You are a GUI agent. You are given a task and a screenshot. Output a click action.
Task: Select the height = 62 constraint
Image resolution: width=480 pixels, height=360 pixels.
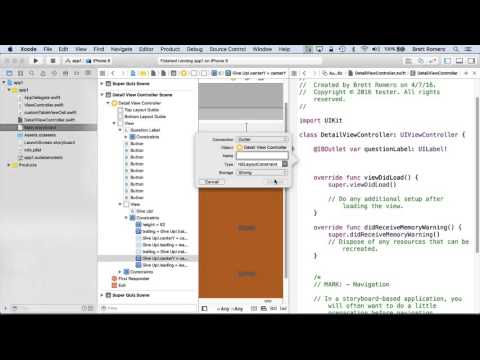click(x=154, y=224)
